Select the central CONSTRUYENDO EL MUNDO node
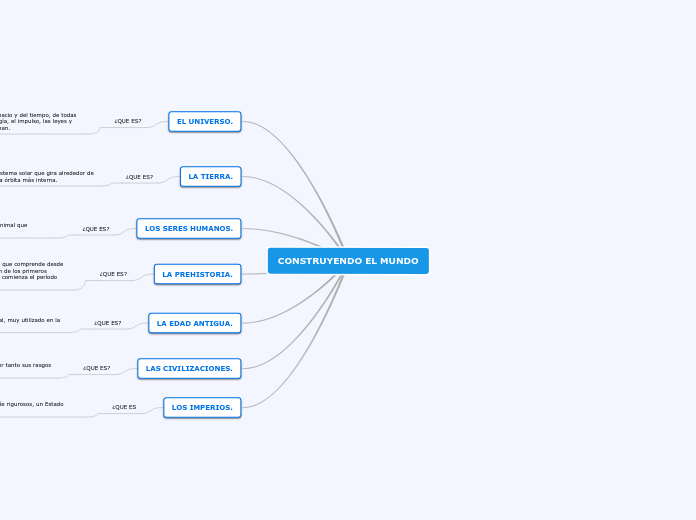The image size is (696, 520). pyautogui.click(x=348, y=261)
